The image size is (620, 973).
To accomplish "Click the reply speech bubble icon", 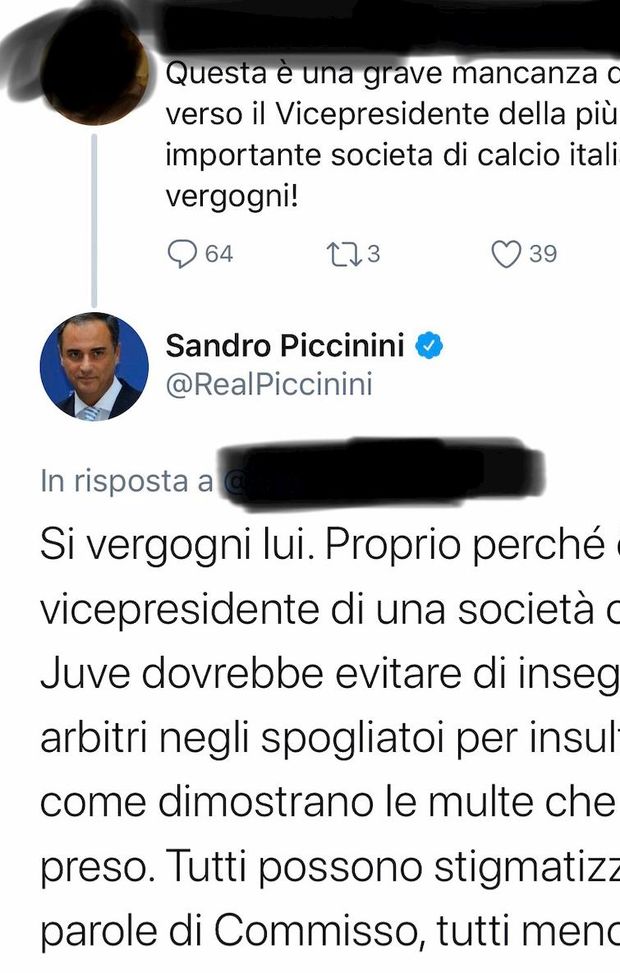I will click(x=182, y=254).
